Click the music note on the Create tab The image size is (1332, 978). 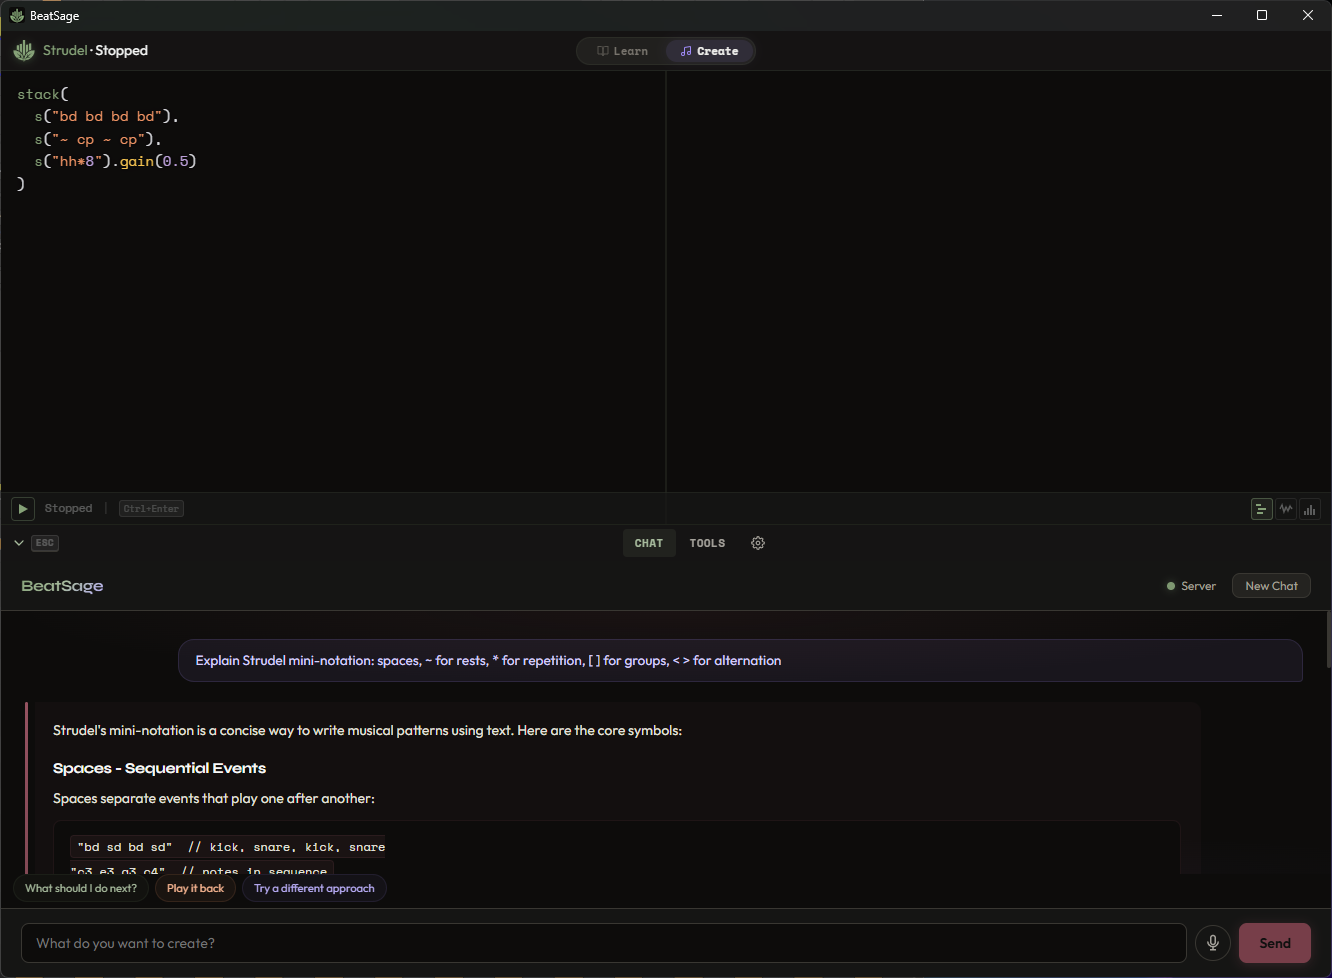686,51
